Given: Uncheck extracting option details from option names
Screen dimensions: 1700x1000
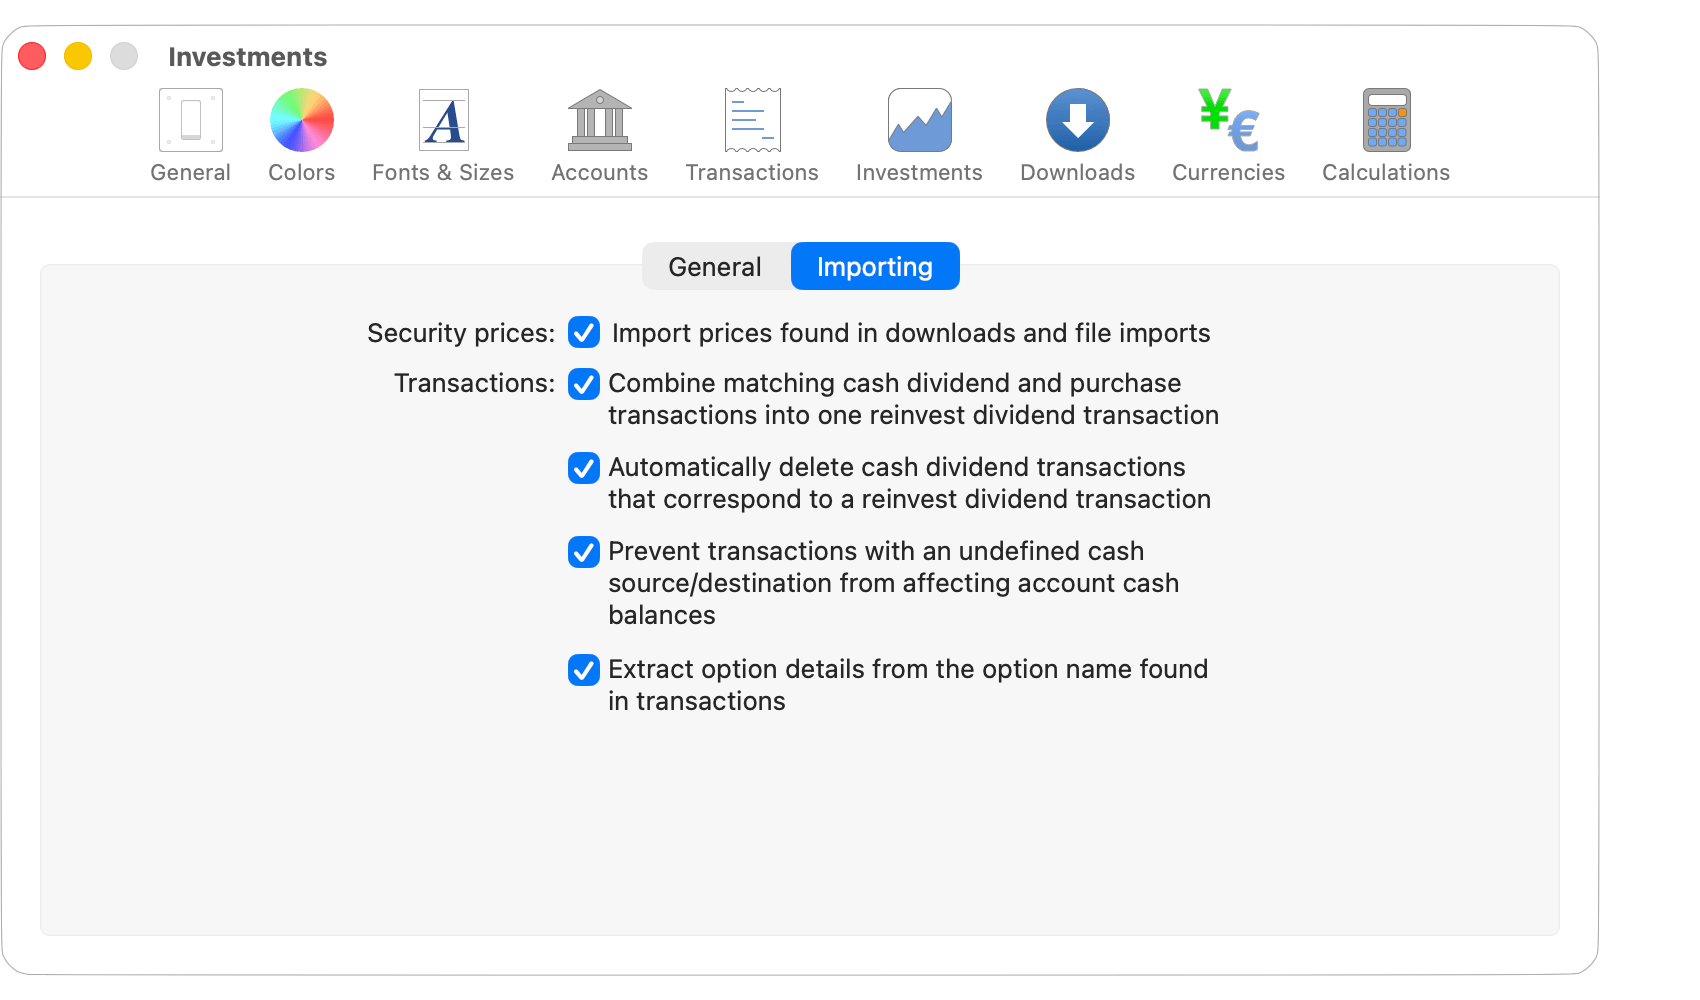Looking at the screenshot, I should 584,670.
